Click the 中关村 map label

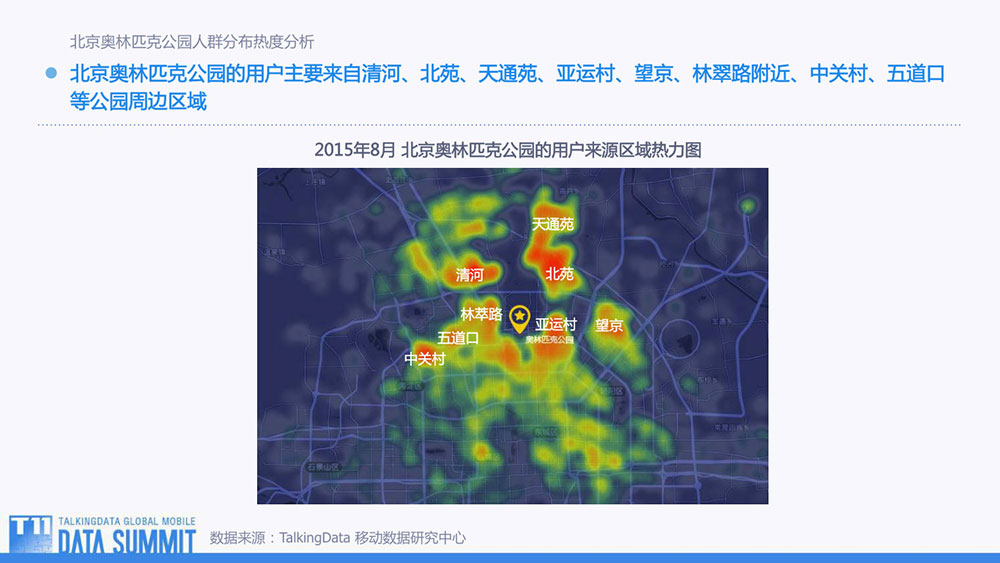(425, 359)
